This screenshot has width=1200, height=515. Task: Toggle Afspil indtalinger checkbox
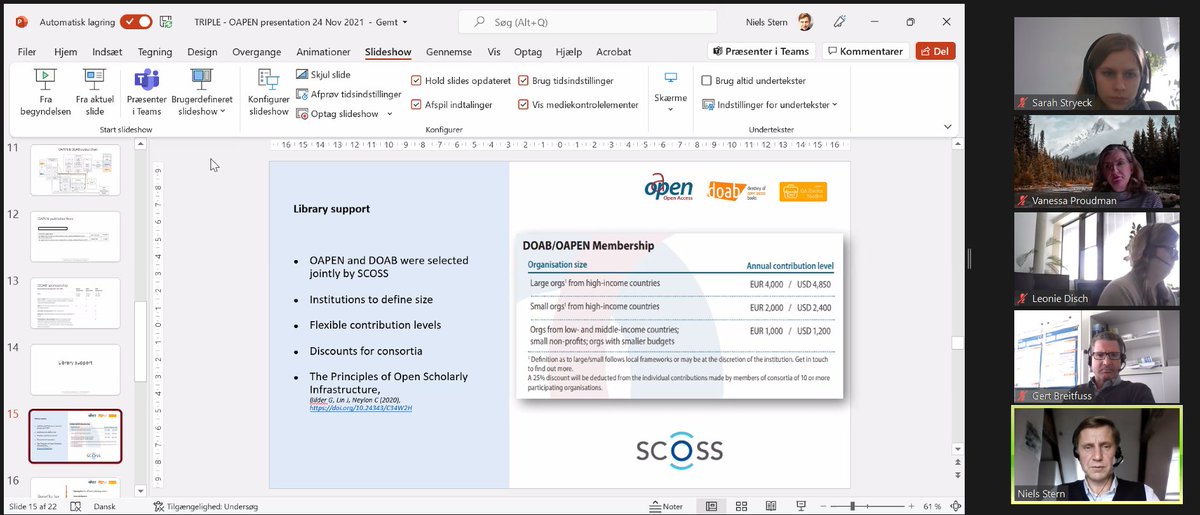(x=416, y=104)
